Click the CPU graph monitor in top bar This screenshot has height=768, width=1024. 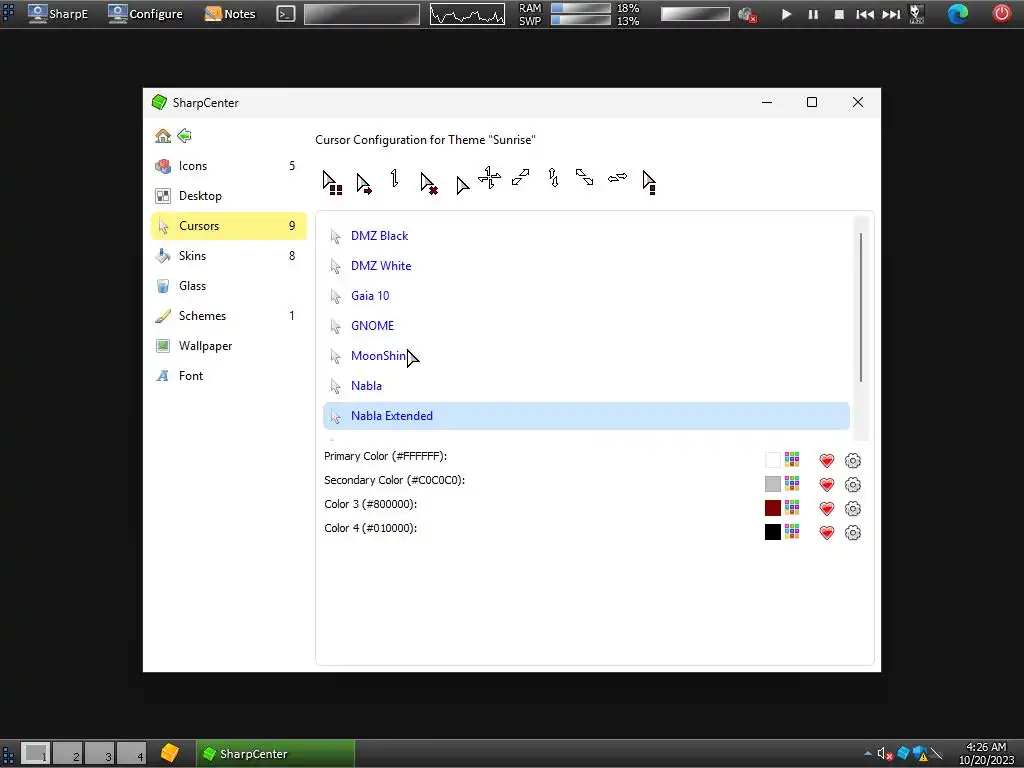click(467, 14)
